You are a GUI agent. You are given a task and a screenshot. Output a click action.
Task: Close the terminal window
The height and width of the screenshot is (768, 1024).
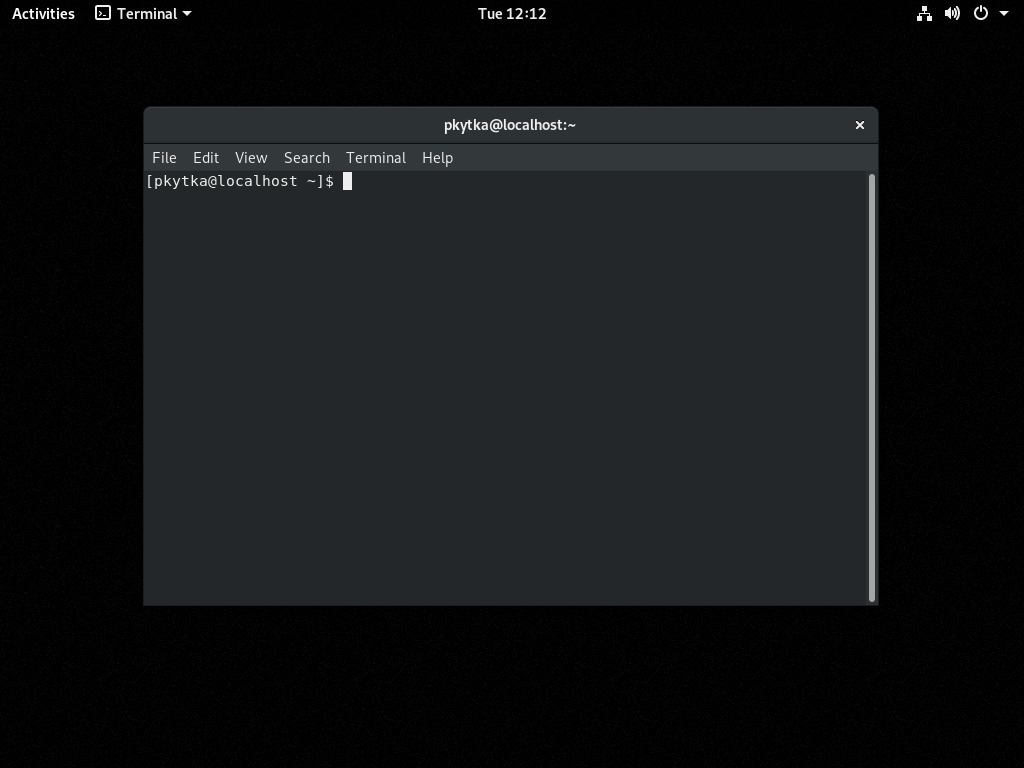pos(859,125)
